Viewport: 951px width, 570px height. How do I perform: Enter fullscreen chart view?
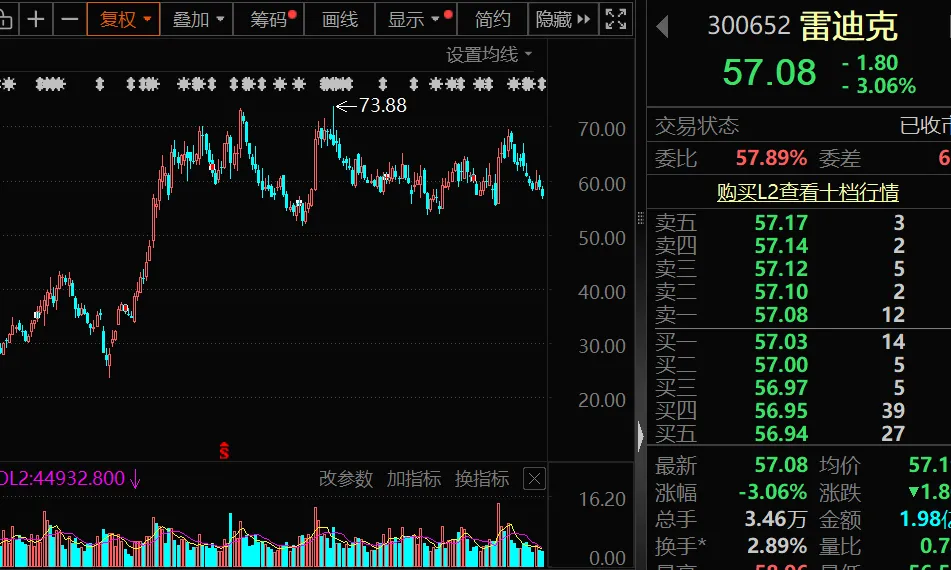coord(616,19)
